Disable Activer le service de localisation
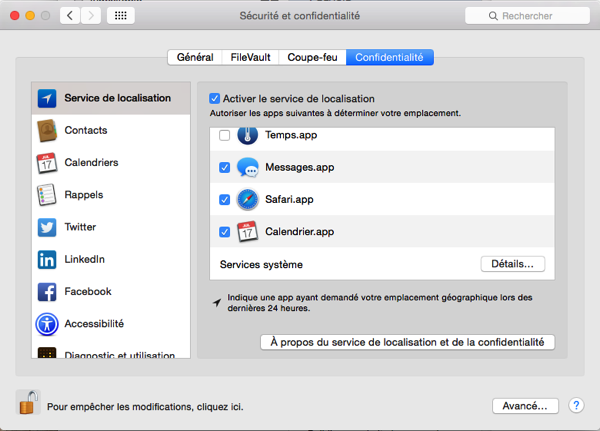 pos(215,99)
